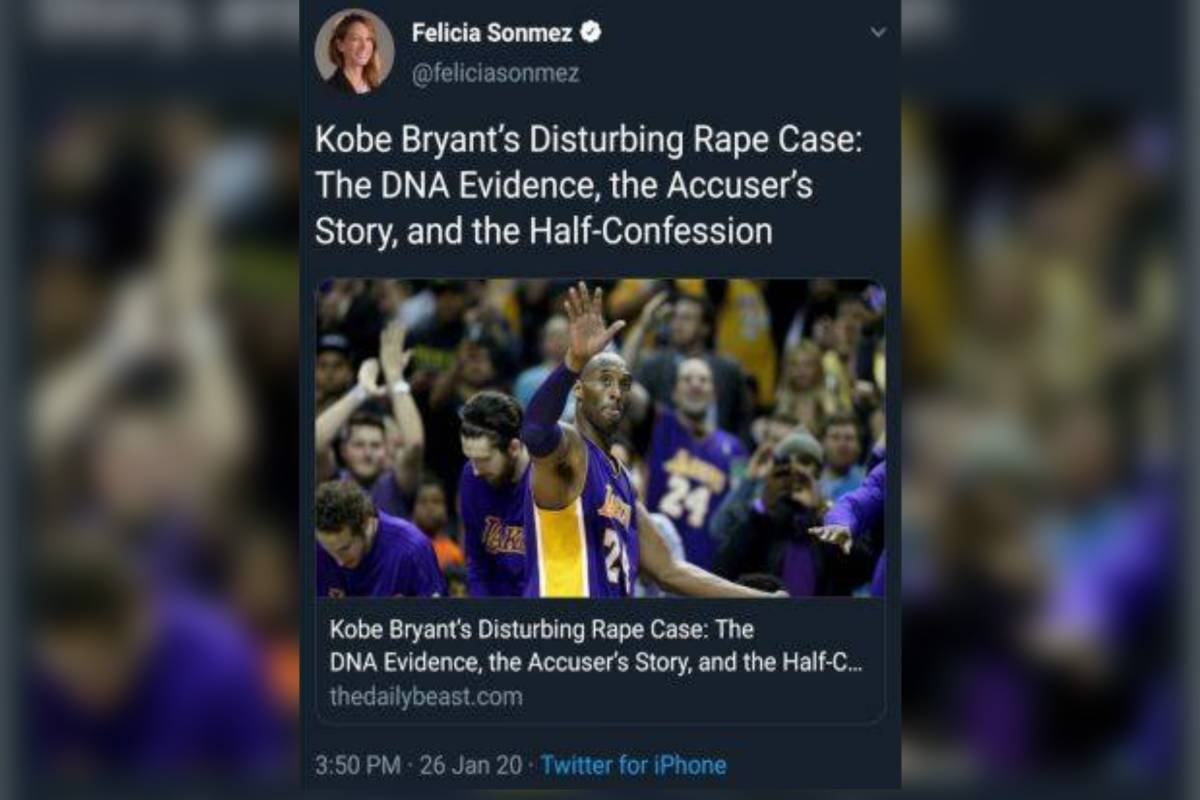Open the Felicia Sonmez display name link
This screenshot has height=800, width=1200.
tap(491, 33)
